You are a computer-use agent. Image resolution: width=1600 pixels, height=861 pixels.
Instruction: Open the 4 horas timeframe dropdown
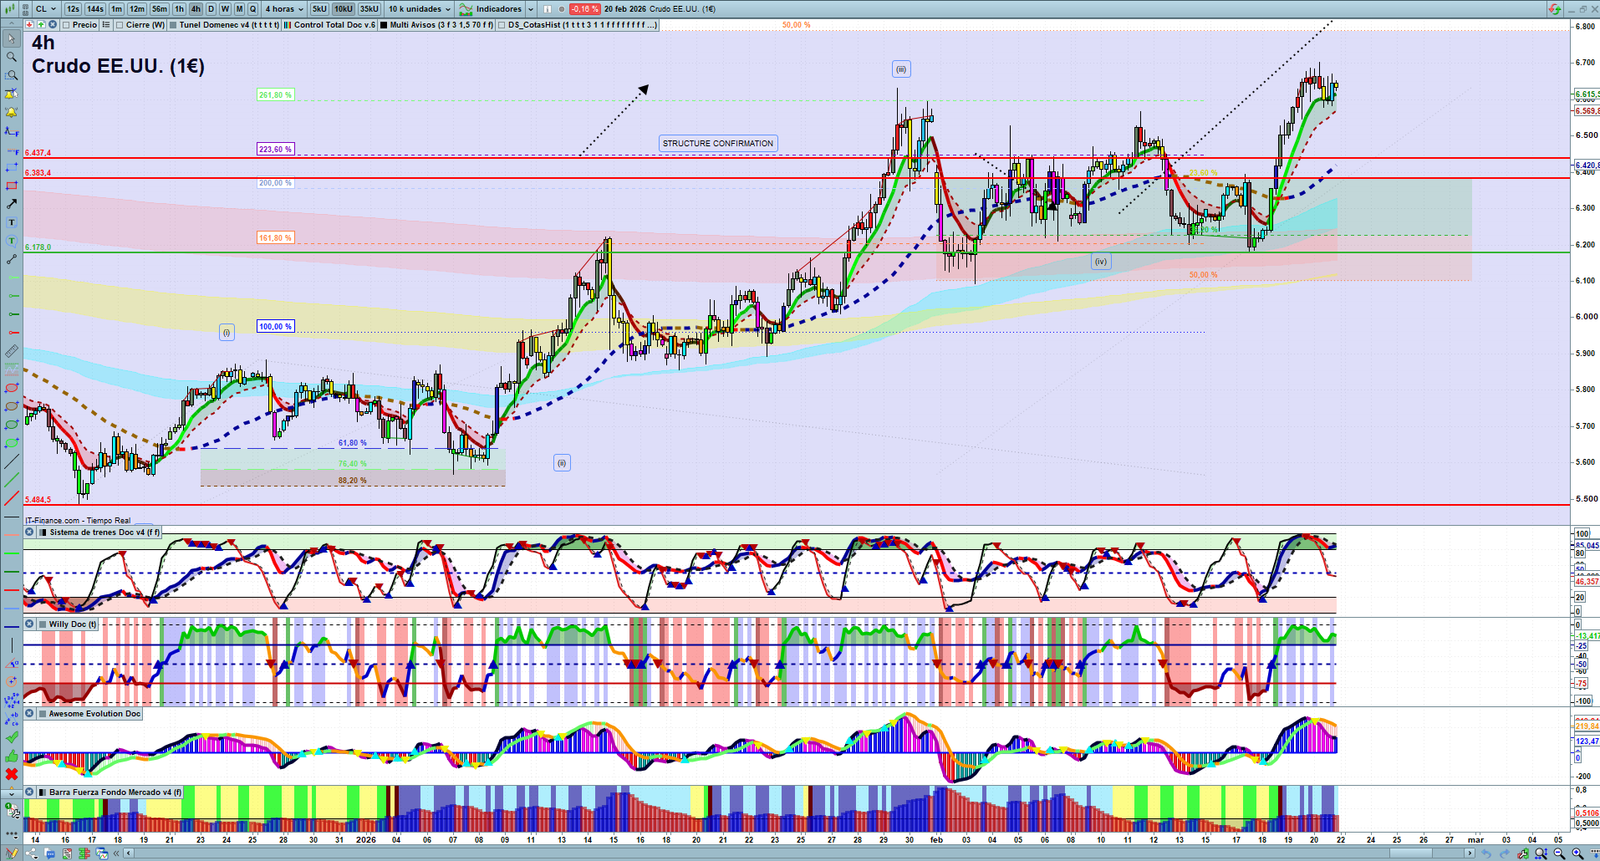point(284,9)
